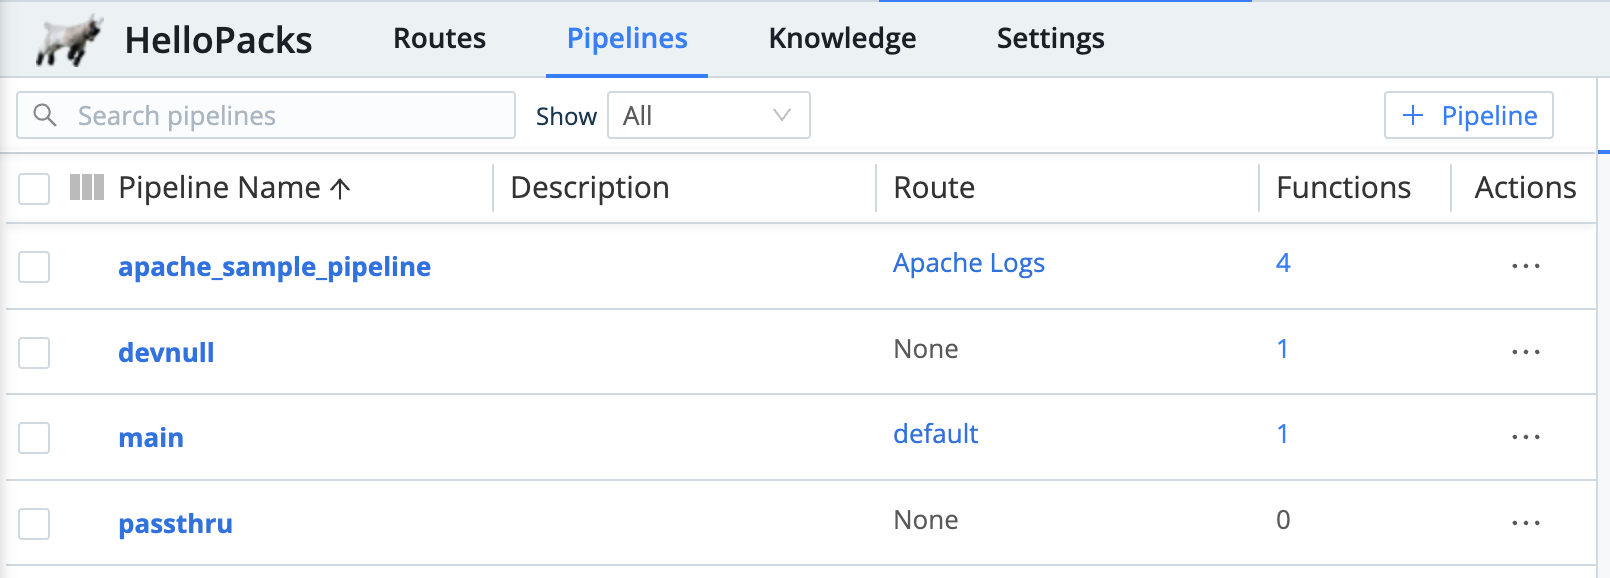Open the passthru pipeline link
The width and height of the screenshot is (1610, 578).
[x=175, y=524]
